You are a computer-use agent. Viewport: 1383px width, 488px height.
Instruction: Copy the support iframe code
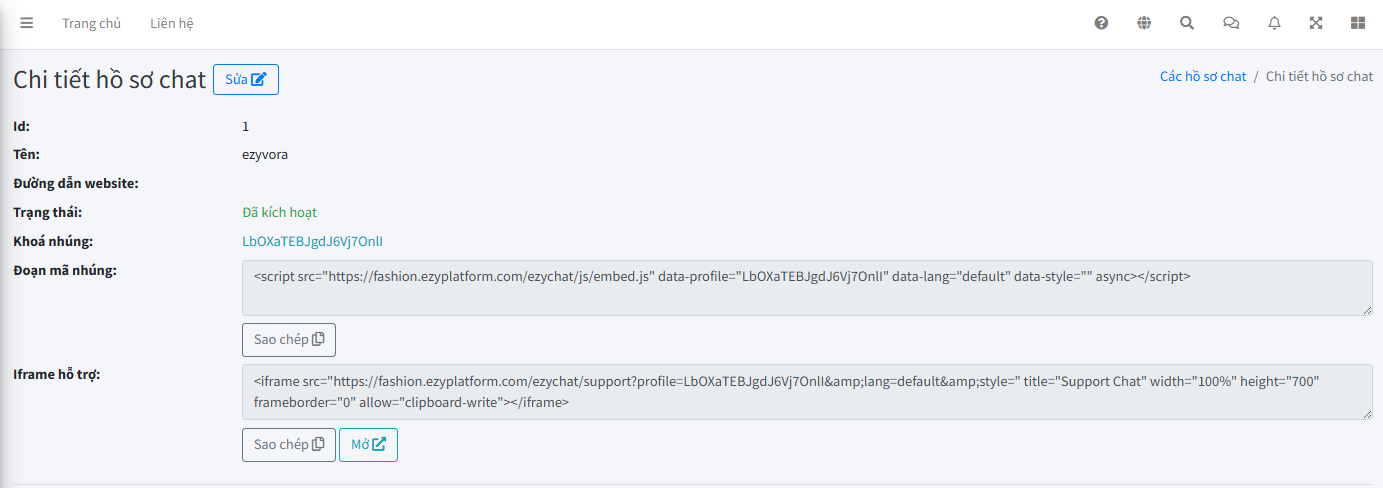(x=289, y=445)
